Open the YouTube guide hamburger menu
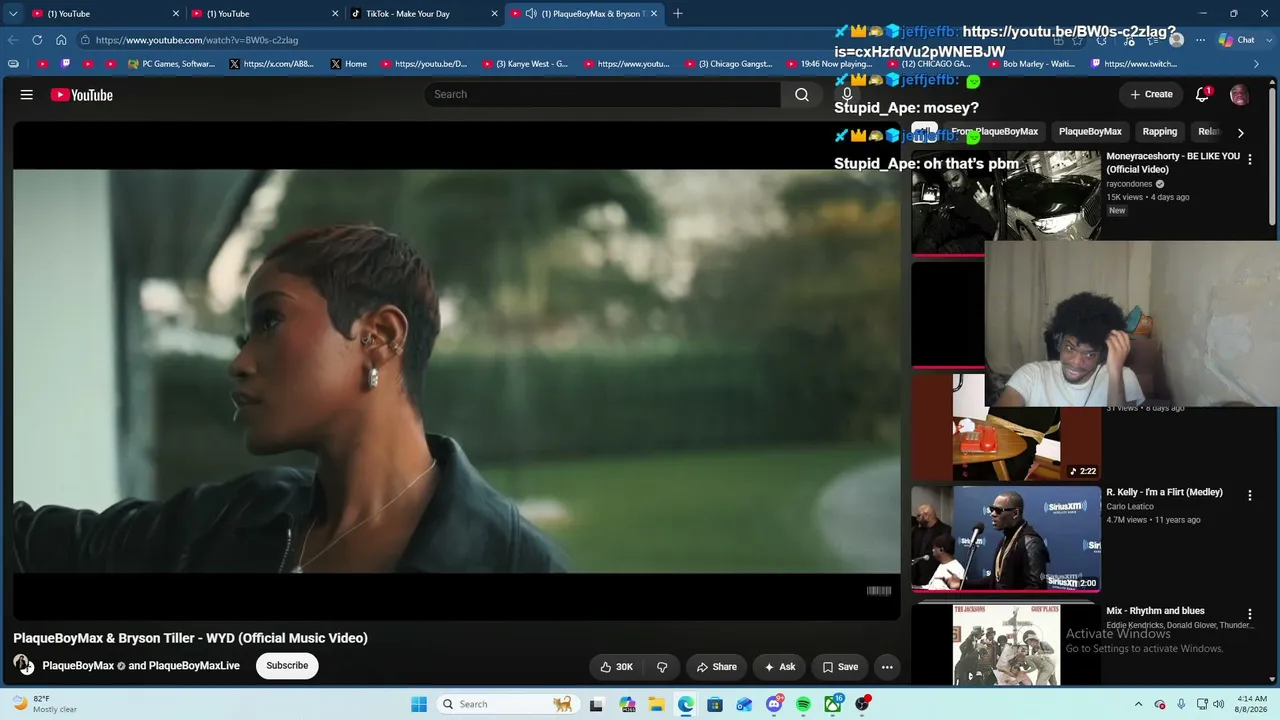Viewport: 1280px width, 720px height. click(x=27, y=95)
